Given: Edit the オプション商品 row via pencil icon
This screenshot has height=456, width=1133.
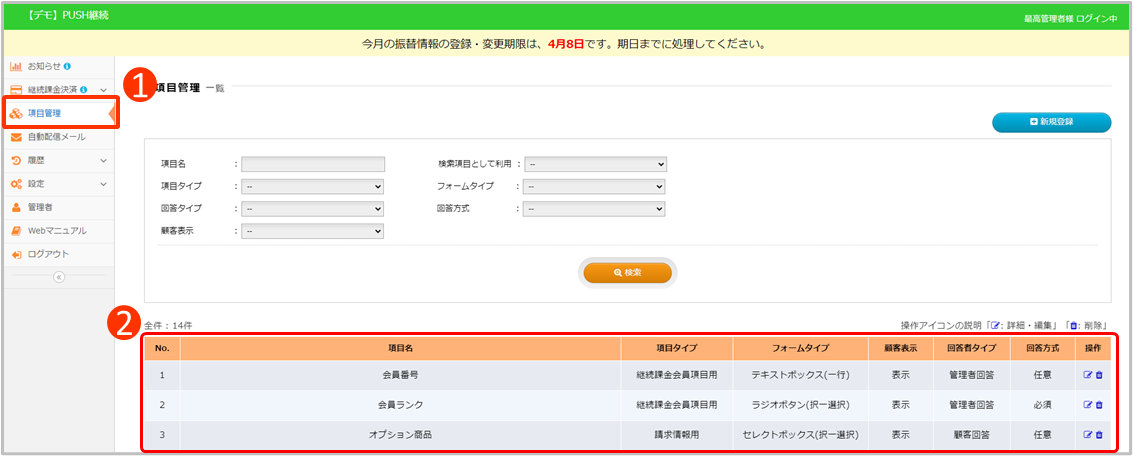Looking at the screenshot, I should [1087, 435].
